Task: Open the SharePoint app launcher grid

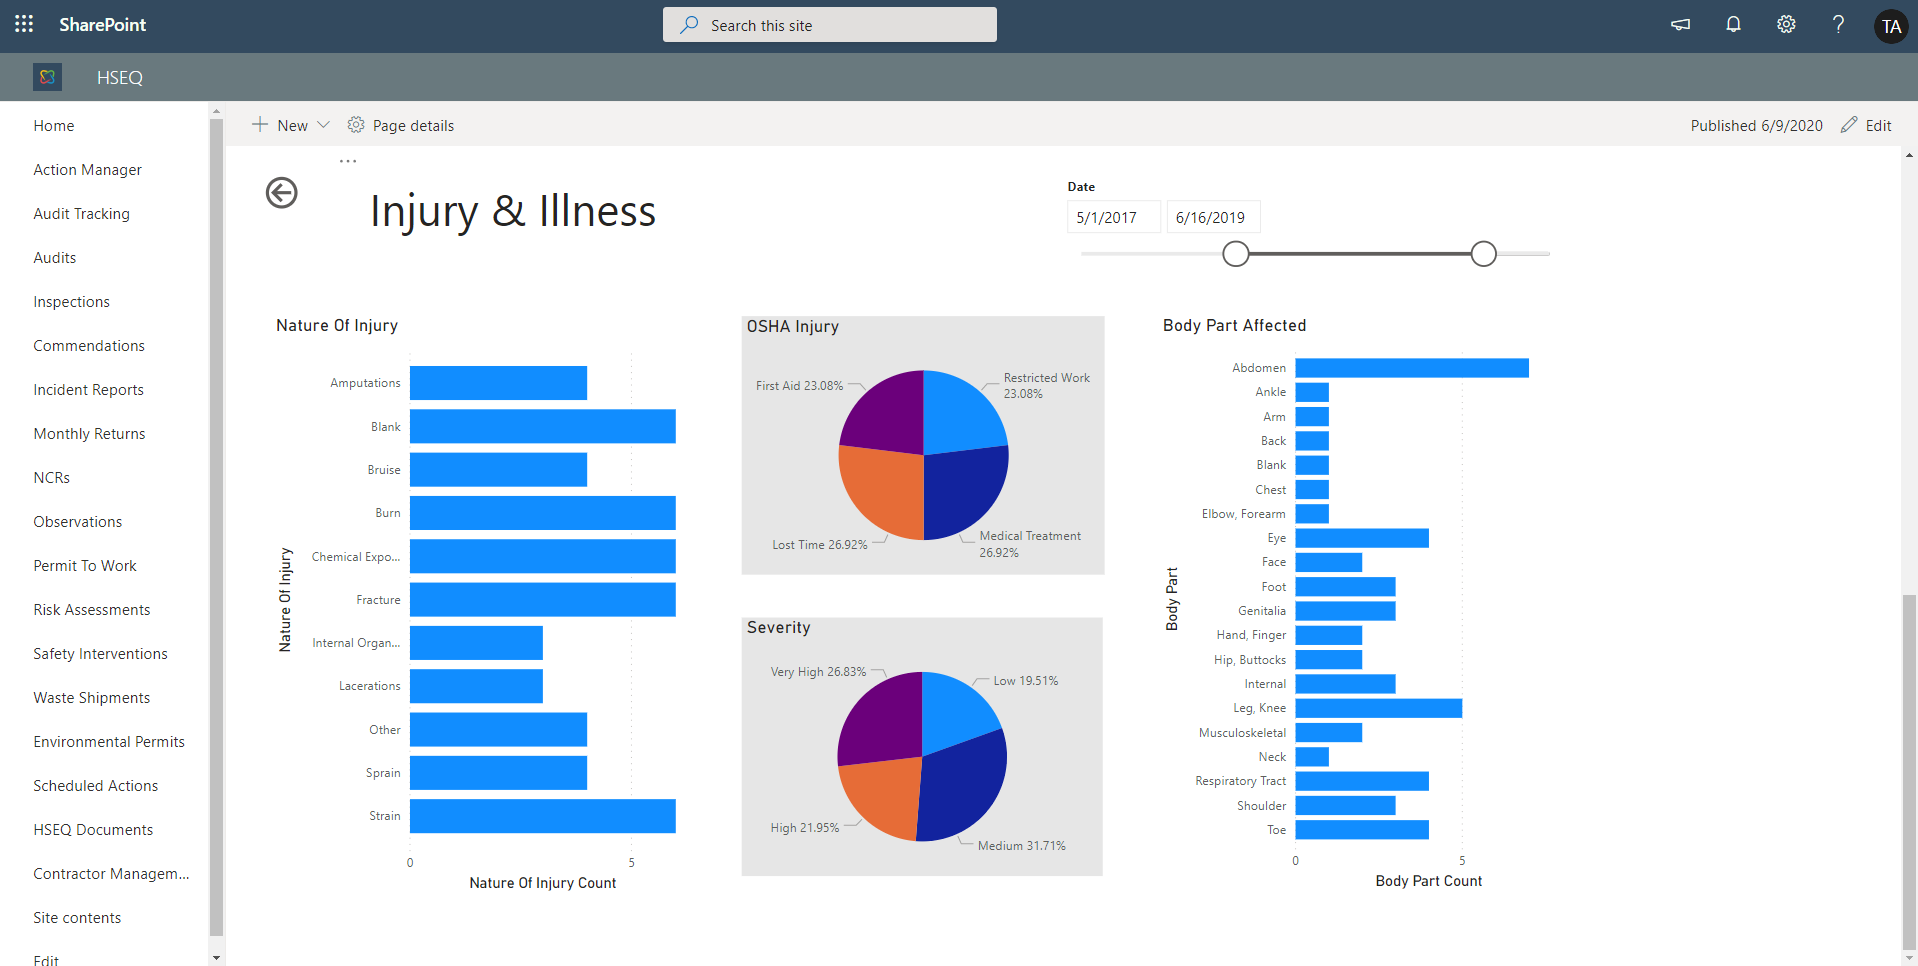Action: [x=24, y=24]
